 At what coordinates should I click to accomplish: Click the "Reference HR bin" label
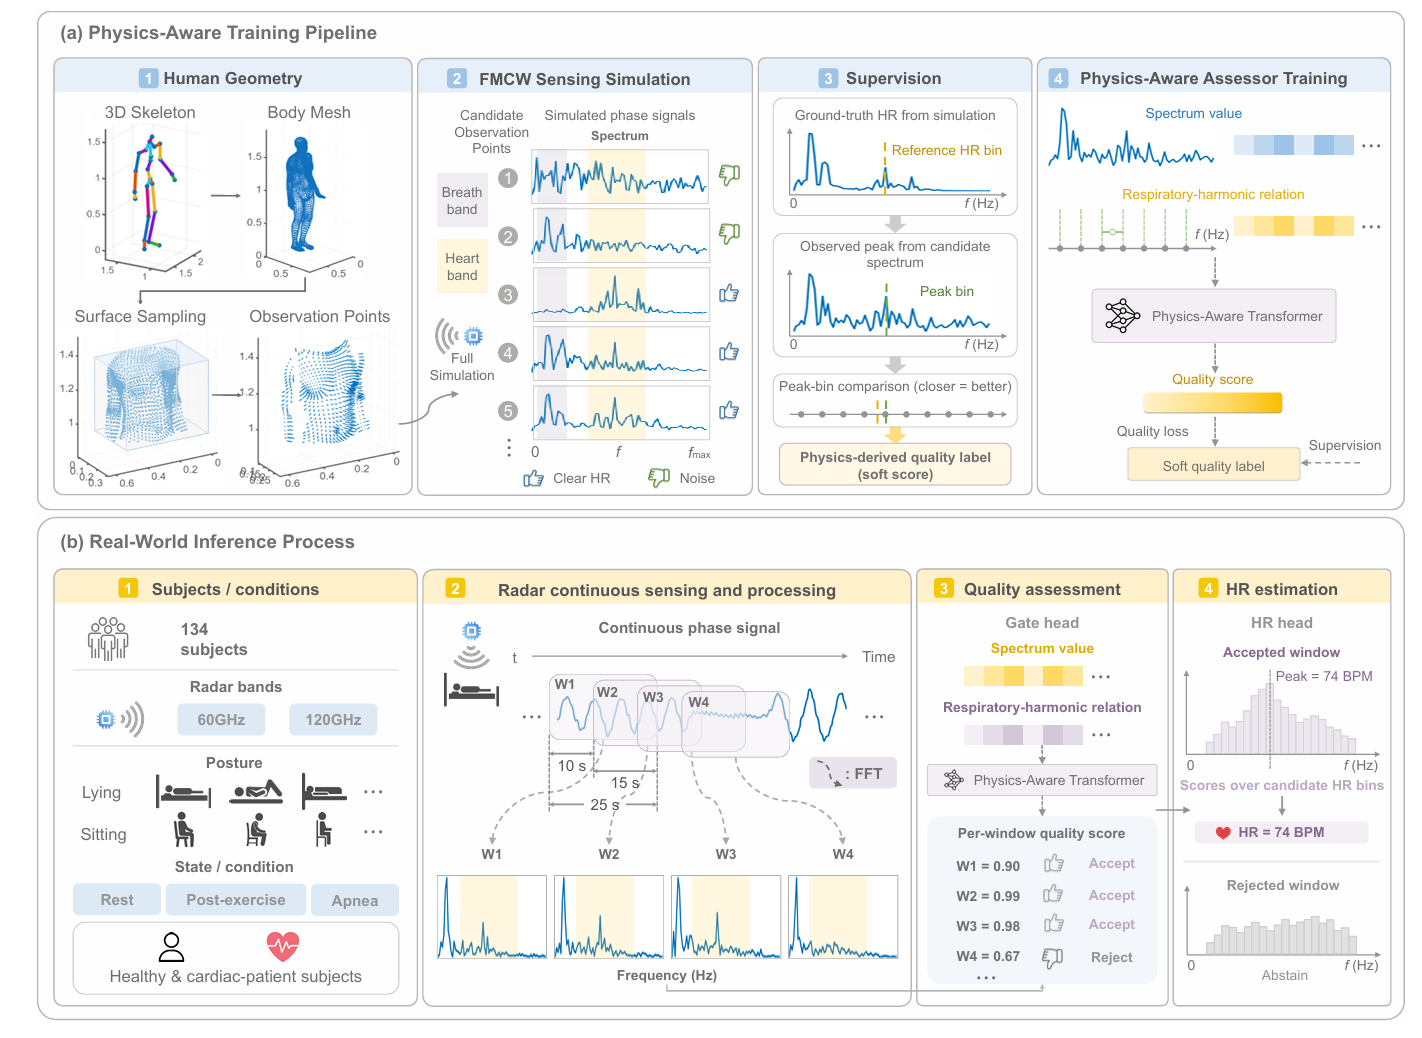946,150
